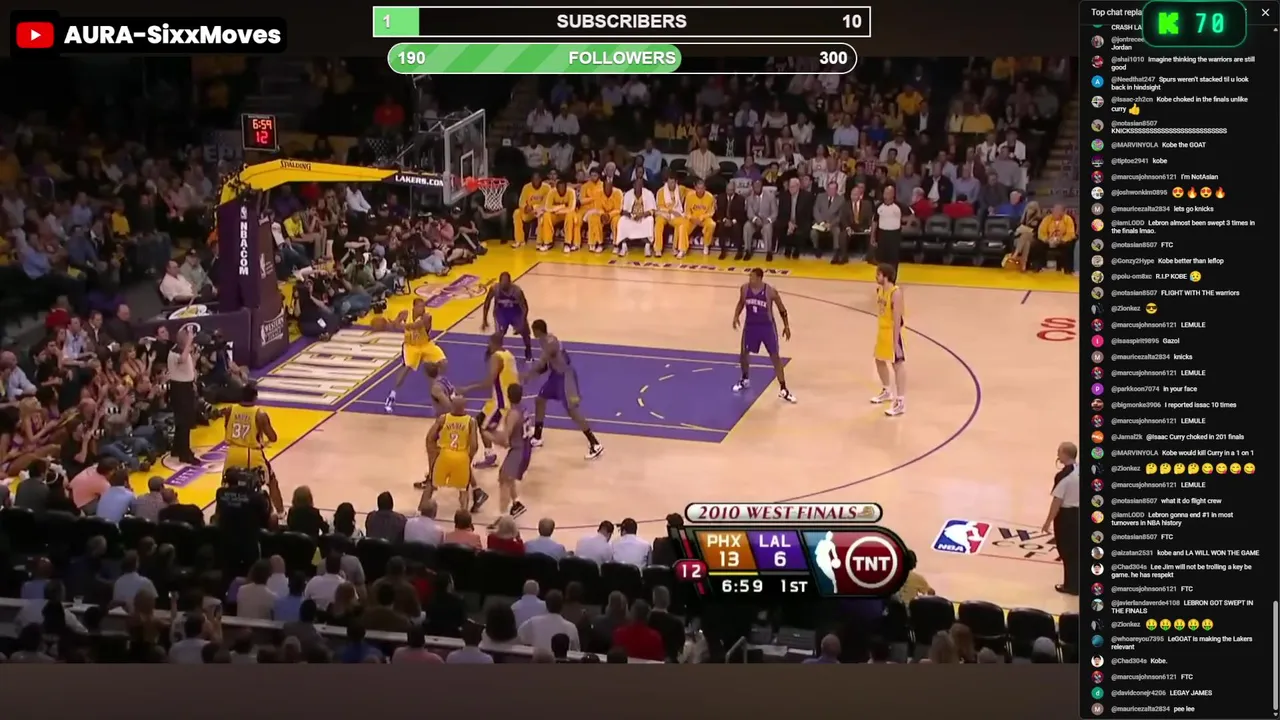Viewport: 1280px width, 720px height.
Task: Click avatar beside 'I'm NotAsian' message
Action: (x=1097, y=177)
